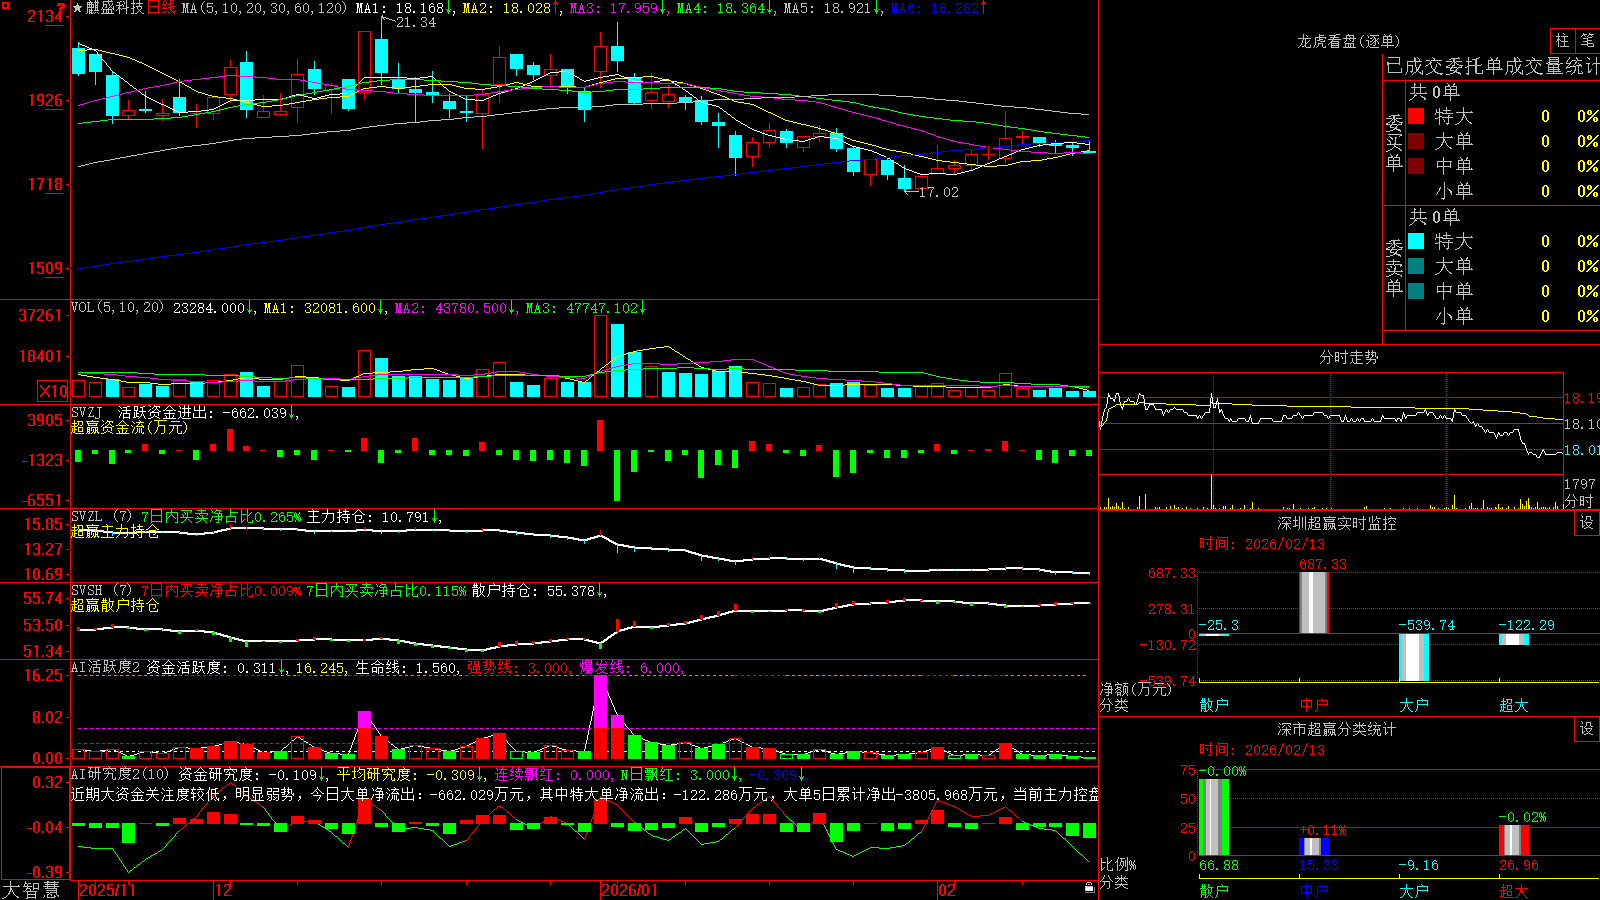Click the red question mark icon near 2134
Viewport: 1600px width, 900px height.
coord(62,8)
